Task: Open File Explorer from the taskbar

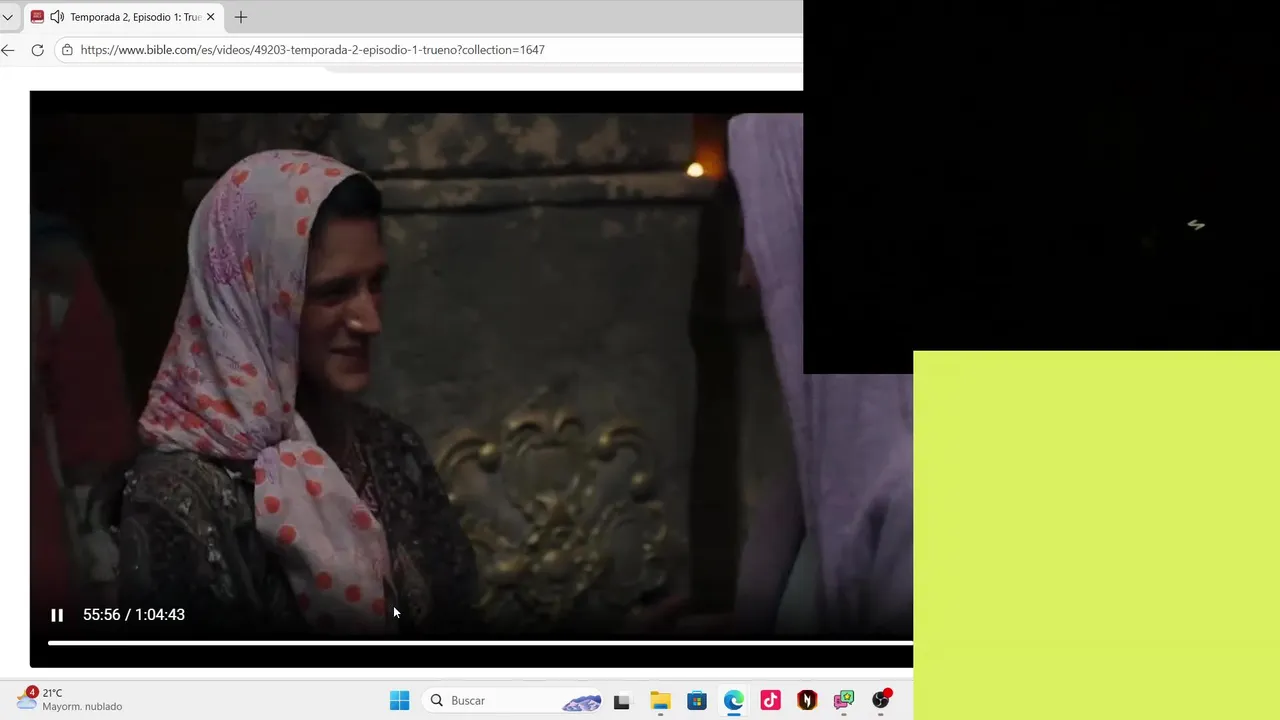Action: (660, 701)
